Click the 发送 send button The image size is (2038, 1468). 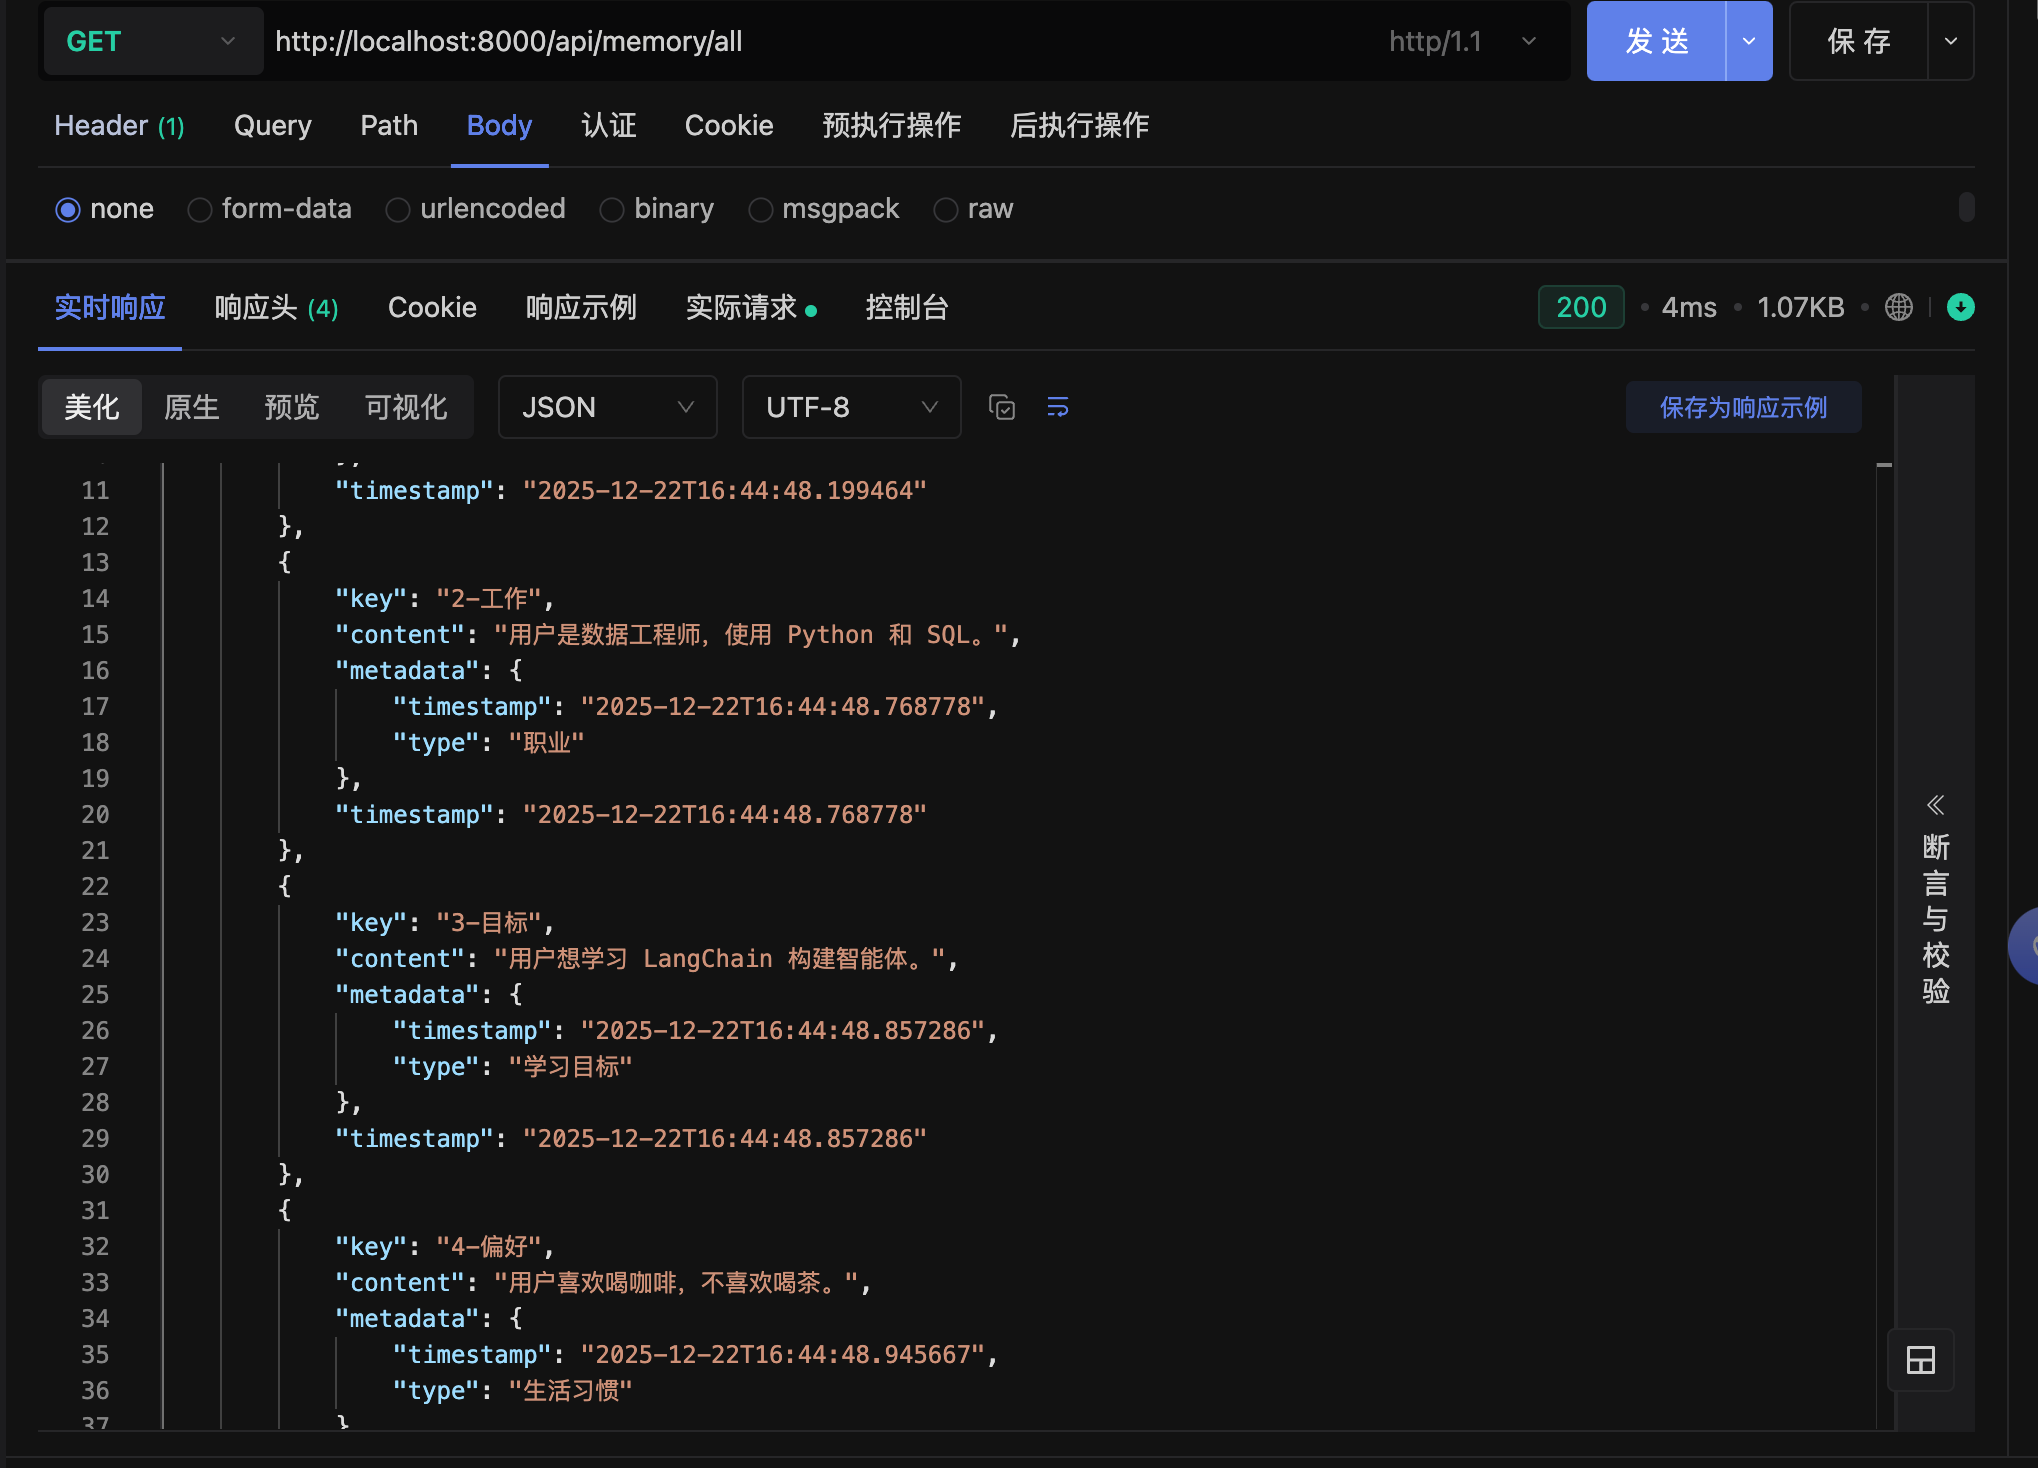pos(1656,41)
